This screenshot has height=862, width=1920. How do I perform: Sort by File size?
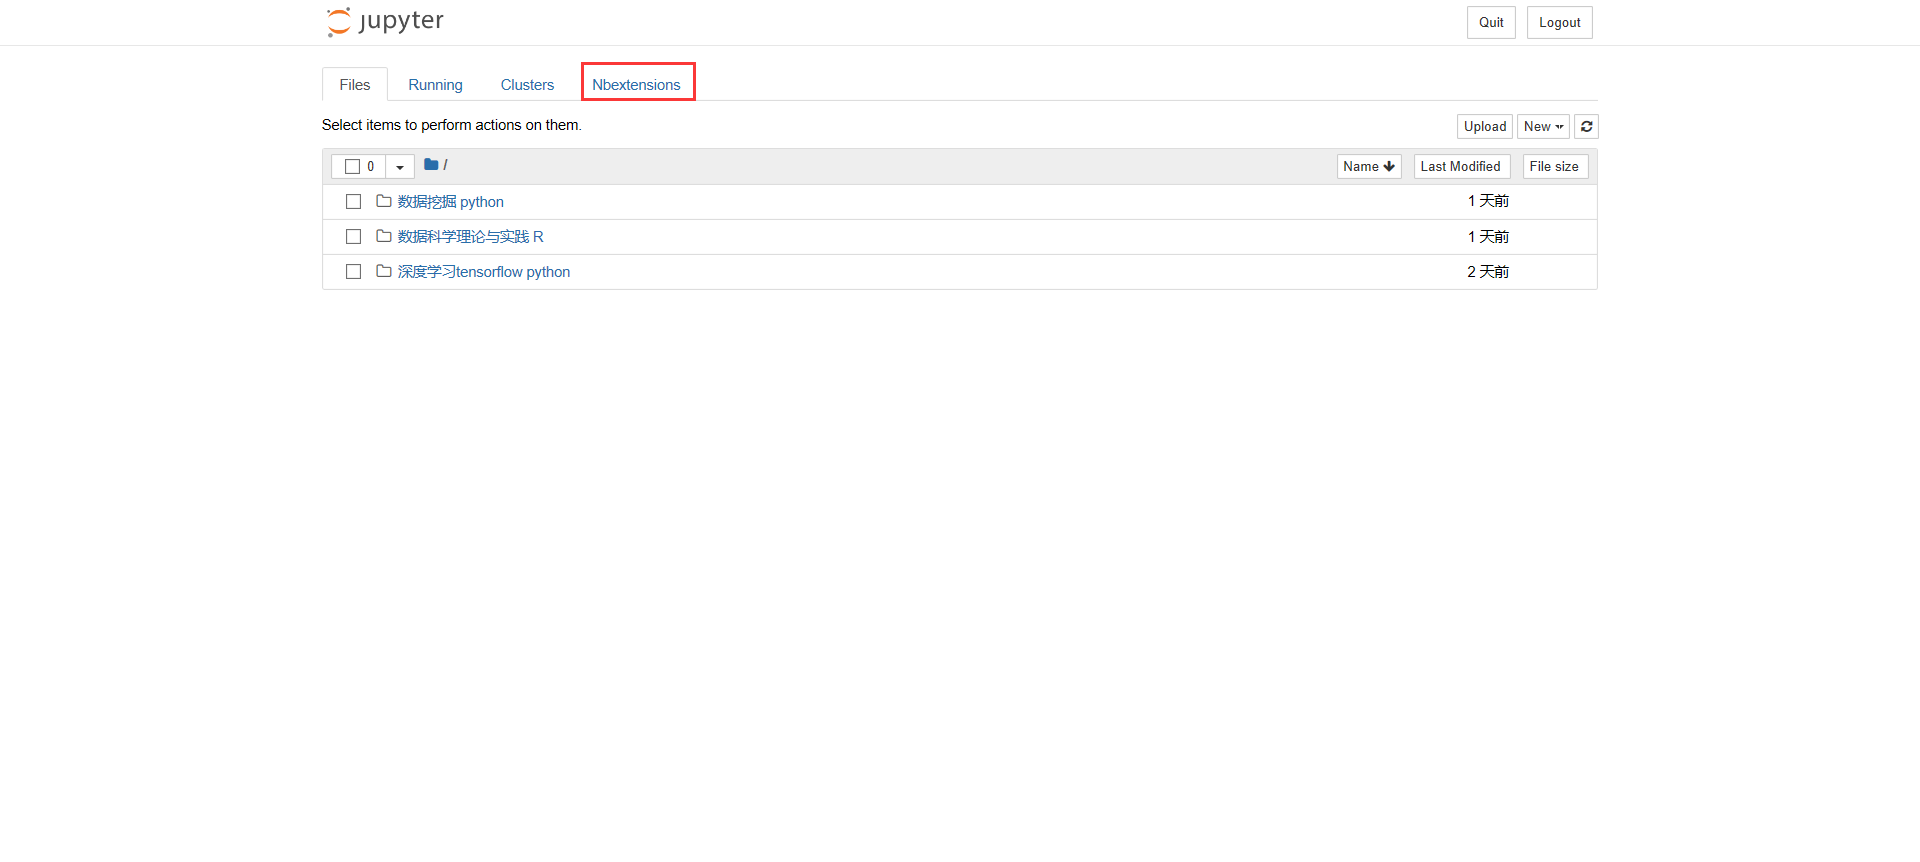[x=1555, y=167]
